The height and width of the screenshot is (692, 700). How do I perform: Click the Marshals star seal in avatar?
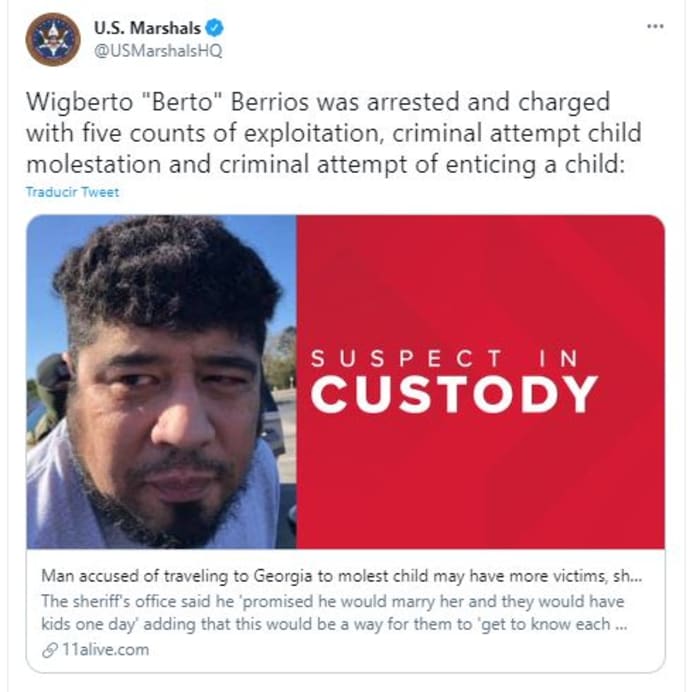click(53, 38)
